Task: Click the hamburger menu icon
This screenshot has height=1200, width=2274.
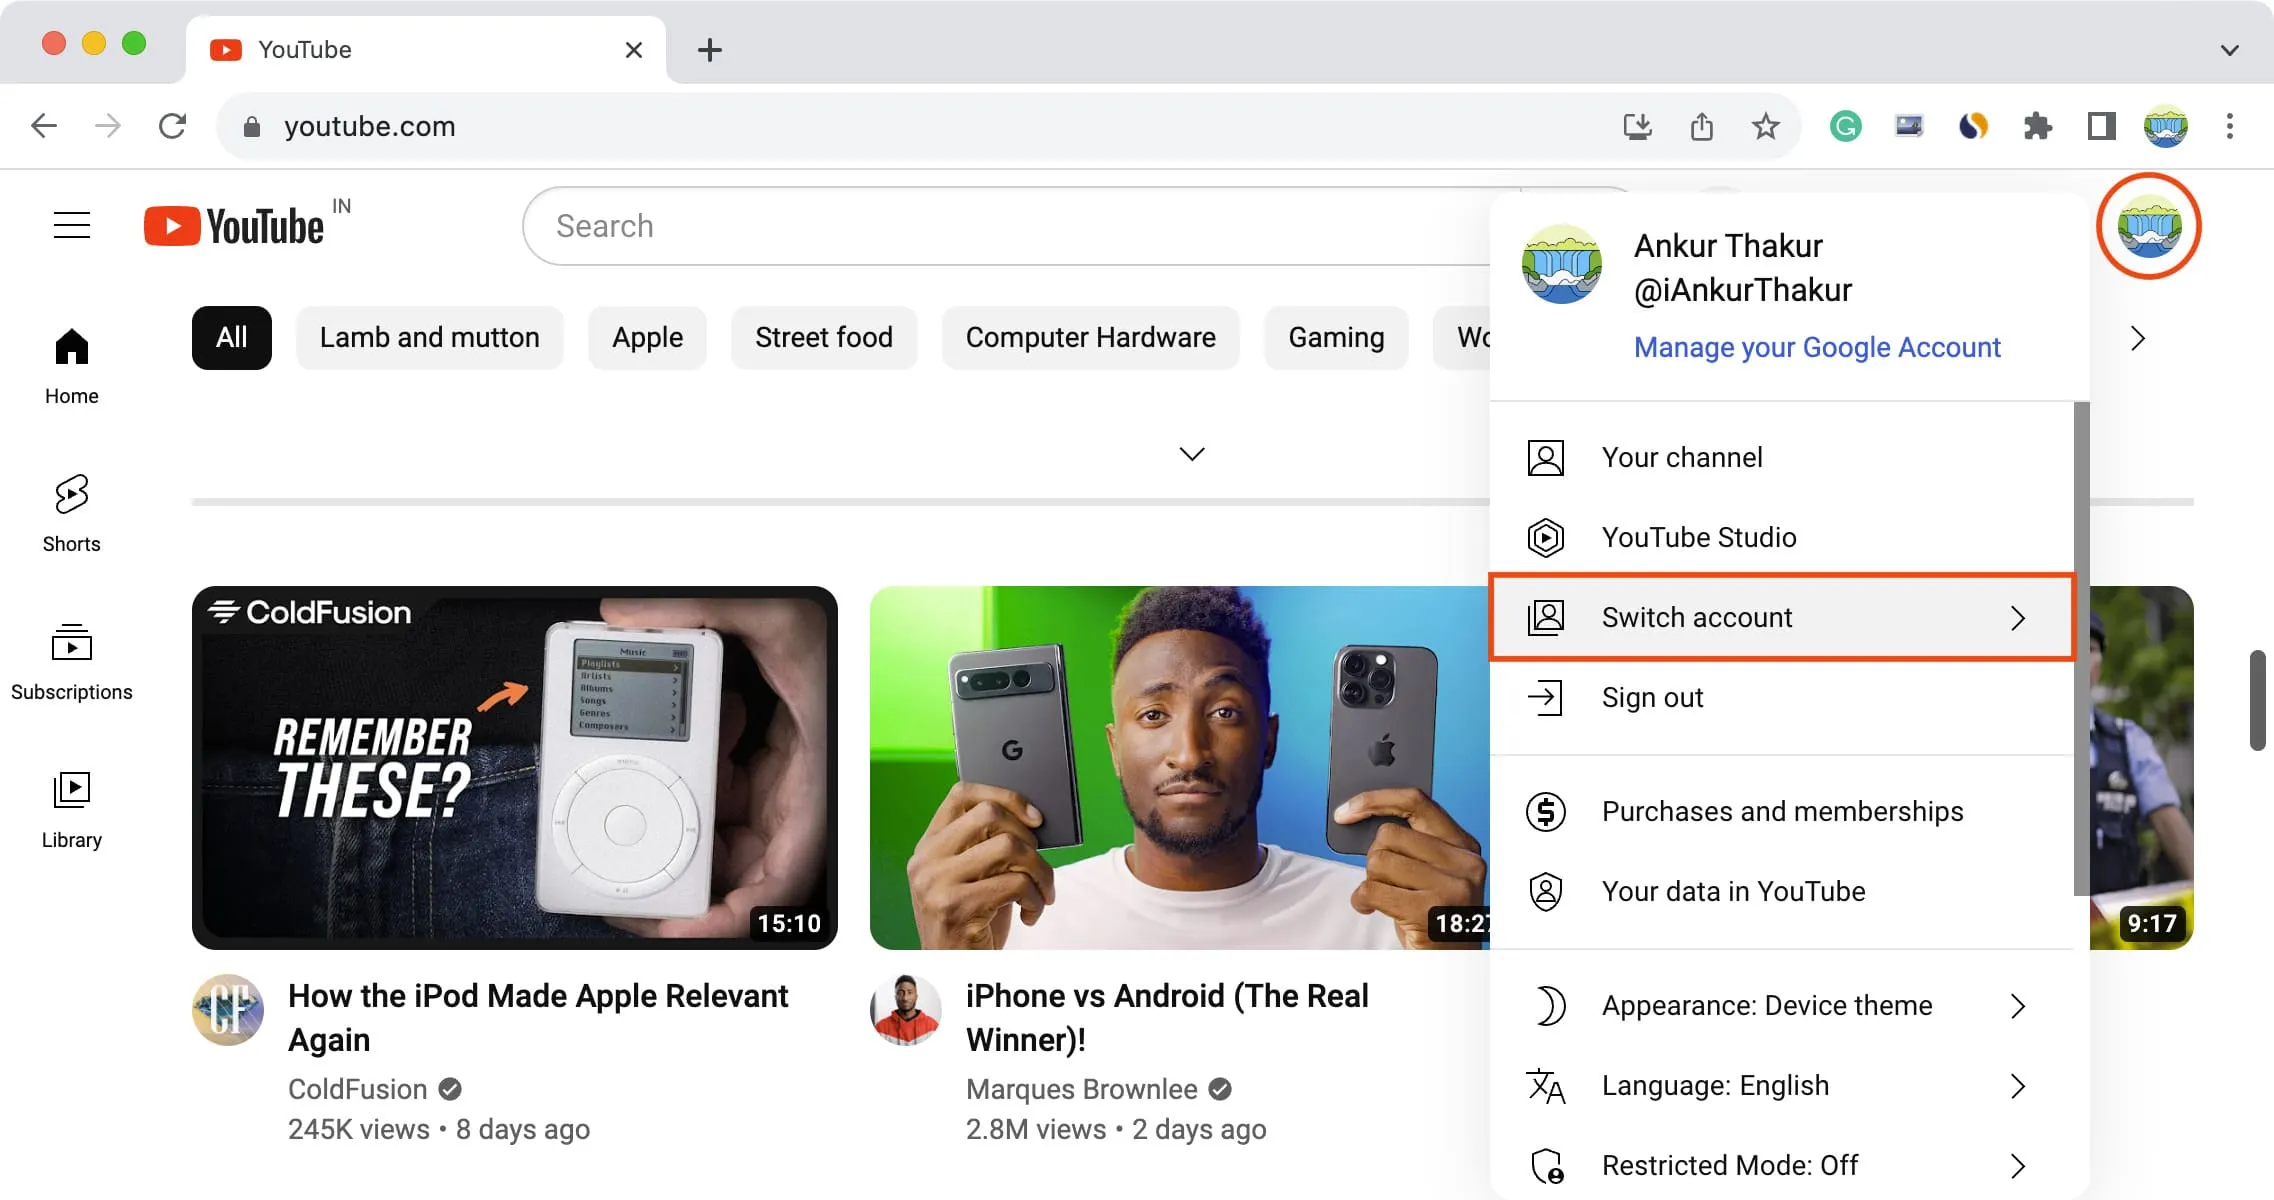Action: click(x=71, y=224)
